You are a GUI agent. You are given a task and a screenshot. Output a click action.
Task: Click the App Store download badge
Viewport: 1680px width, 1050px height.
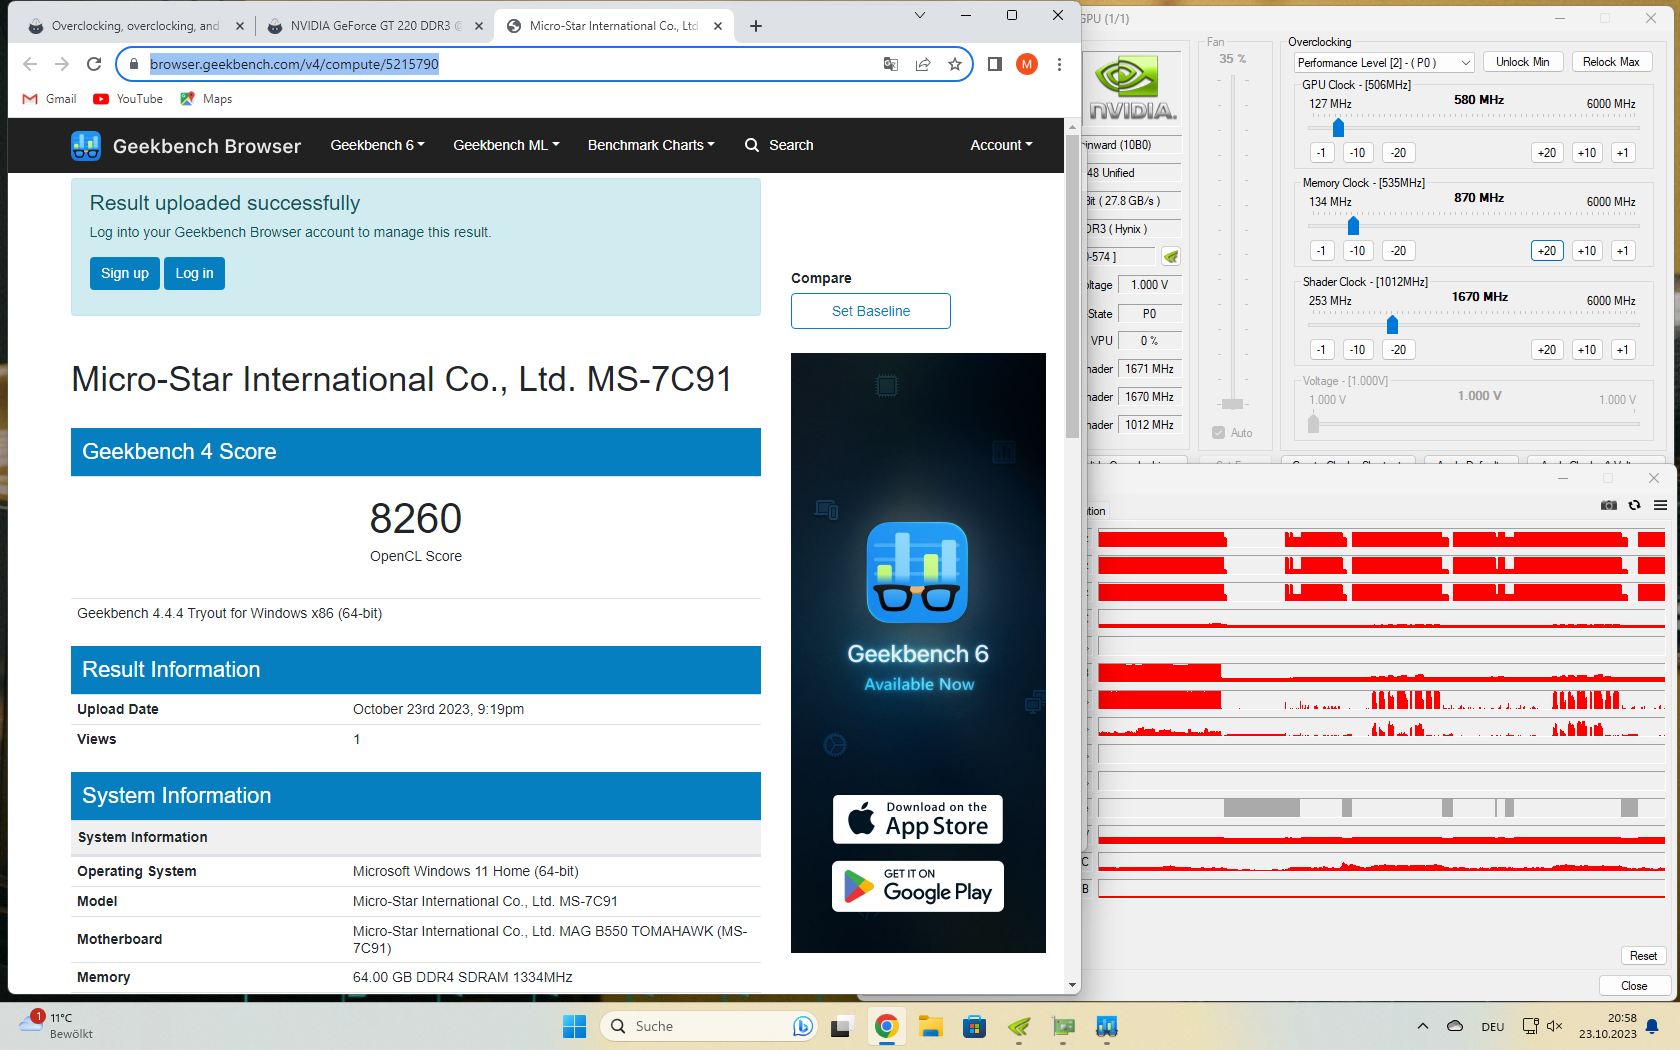pyautogui.click(x=918, y=820)
